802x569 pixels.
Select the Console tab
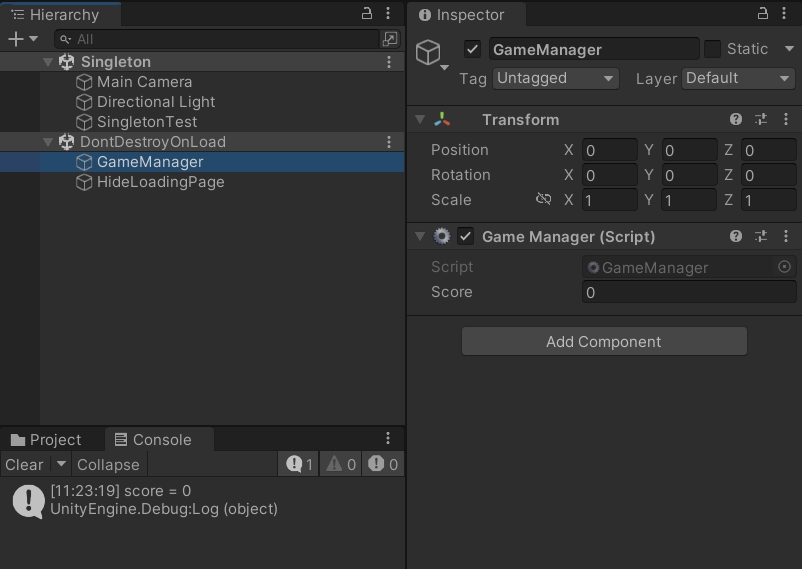(153, 440)
